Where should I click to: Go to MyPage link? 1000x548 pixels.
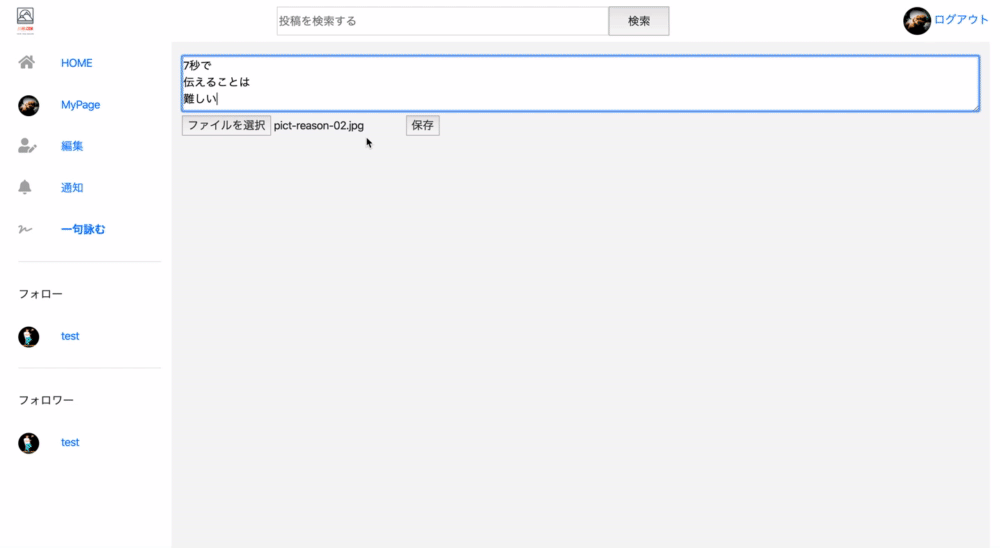[x=80, y=105]
